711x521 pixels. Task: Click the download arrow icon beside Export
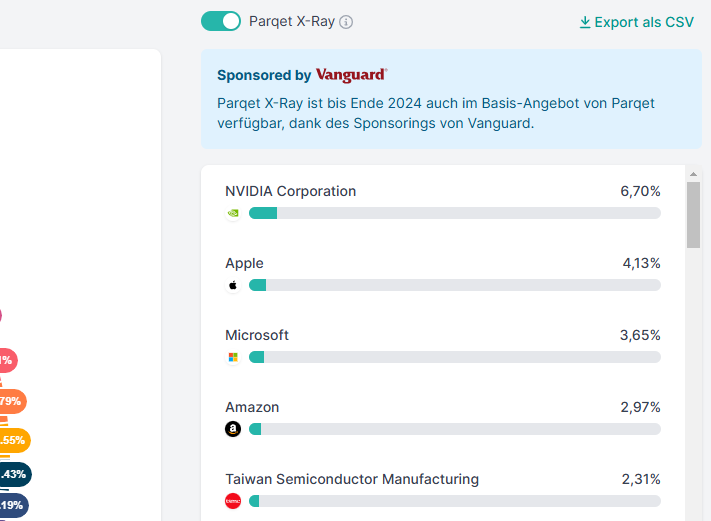(585, 22)
